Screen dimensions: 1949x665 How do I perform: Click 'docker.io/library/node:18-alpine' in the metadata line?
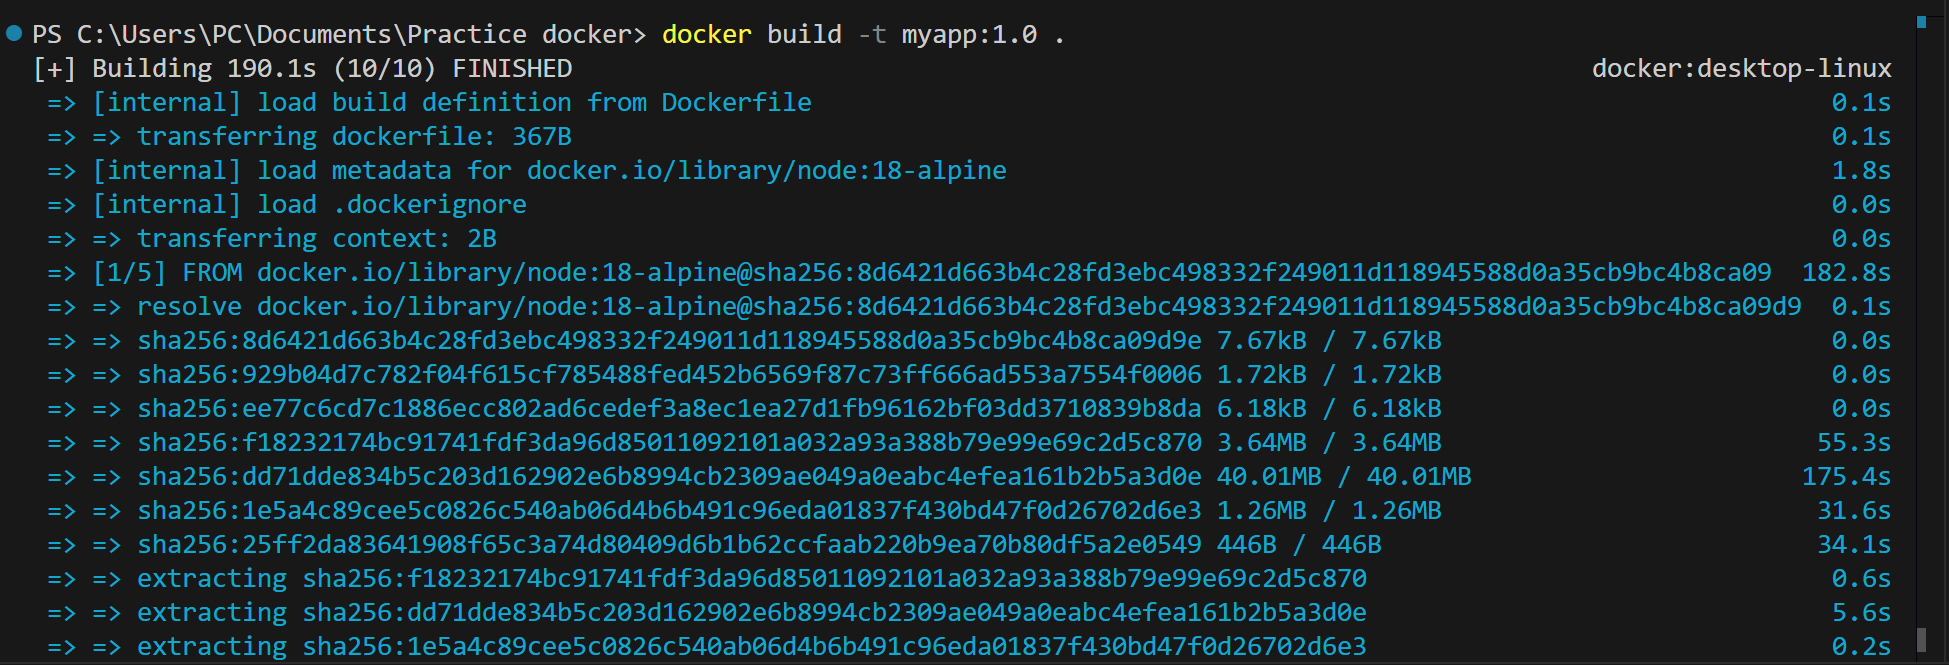tap(766, 171)
